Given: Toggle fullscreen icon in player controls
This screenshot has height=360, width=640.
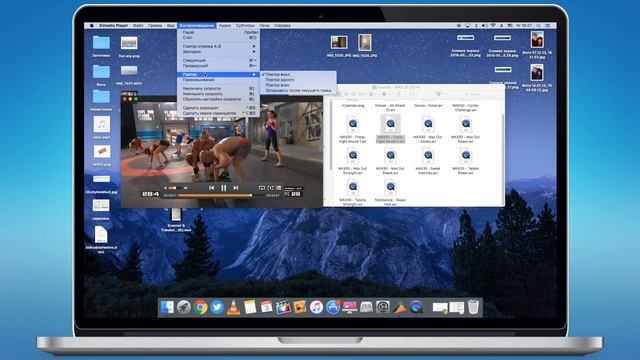Looking at the screenshot, I should click(270, 188).
